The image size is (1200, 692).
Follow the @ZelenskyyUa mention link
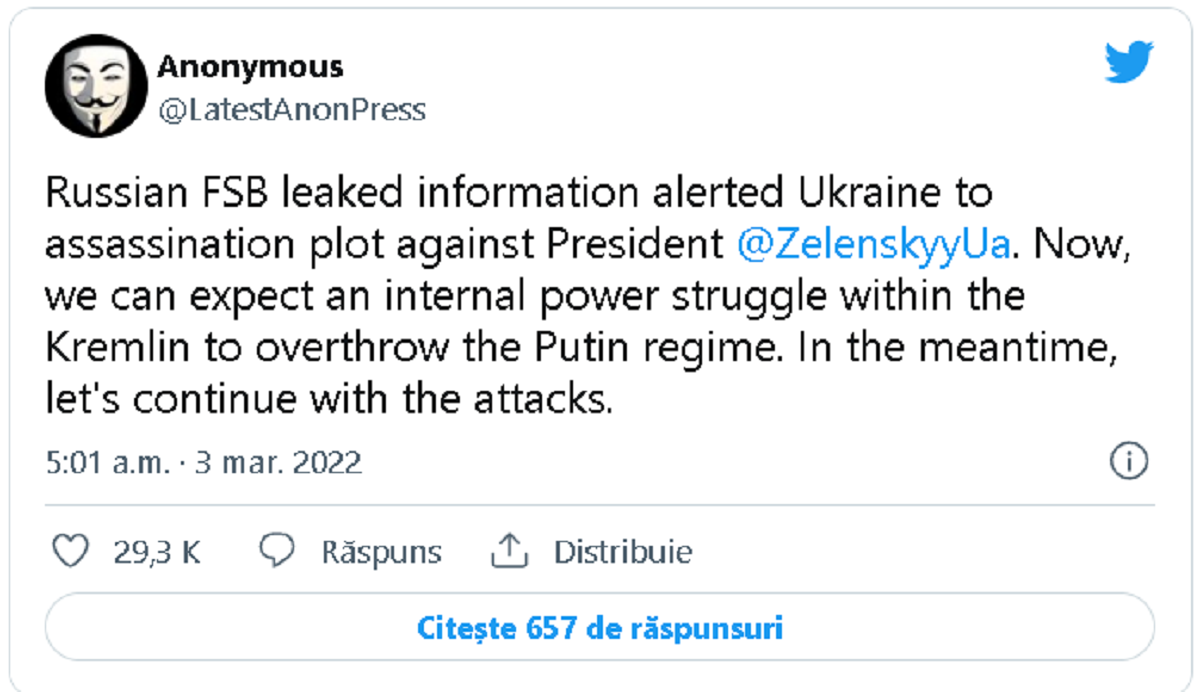tap(875, 246)
